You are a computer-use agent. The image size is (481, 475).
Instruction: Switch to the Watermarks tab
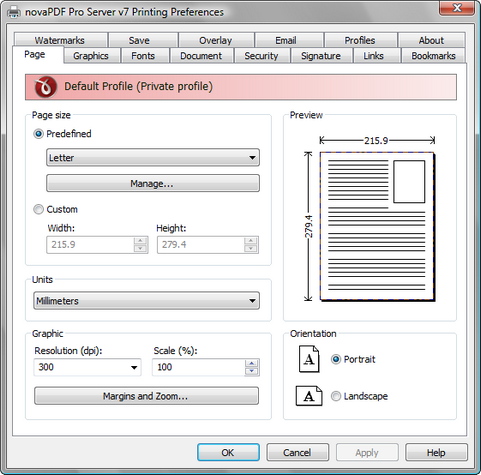tap(60, 40)
